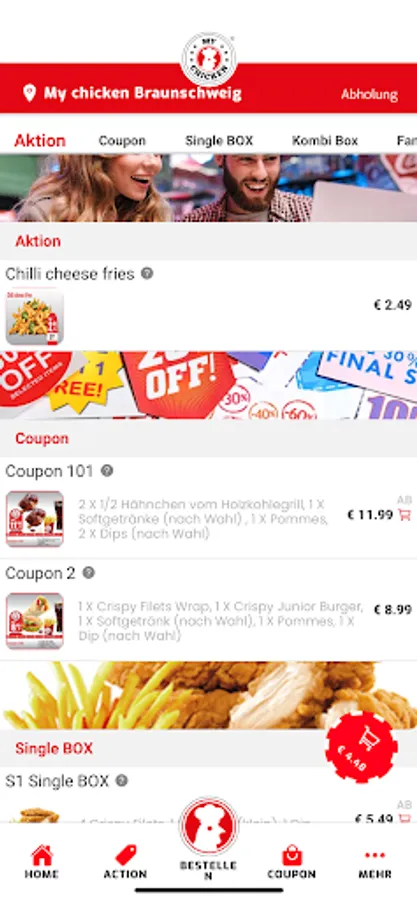
Task: Tap the My Chicken logo at top
Action: tap(209, 60)
